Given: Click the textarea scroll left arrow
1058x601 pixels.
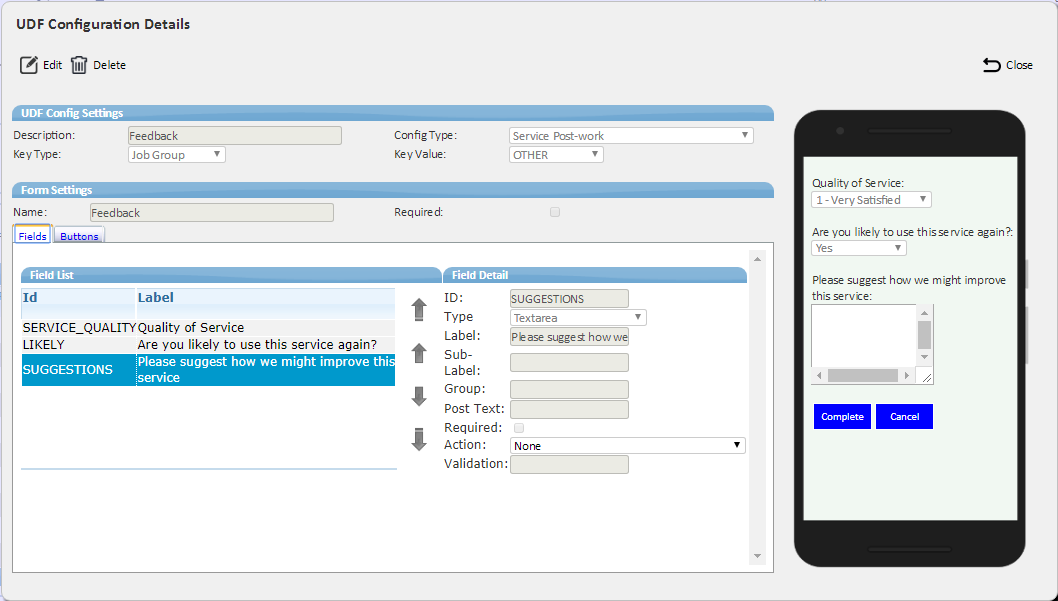Looking at the screenshot, I should click(819, 375).
